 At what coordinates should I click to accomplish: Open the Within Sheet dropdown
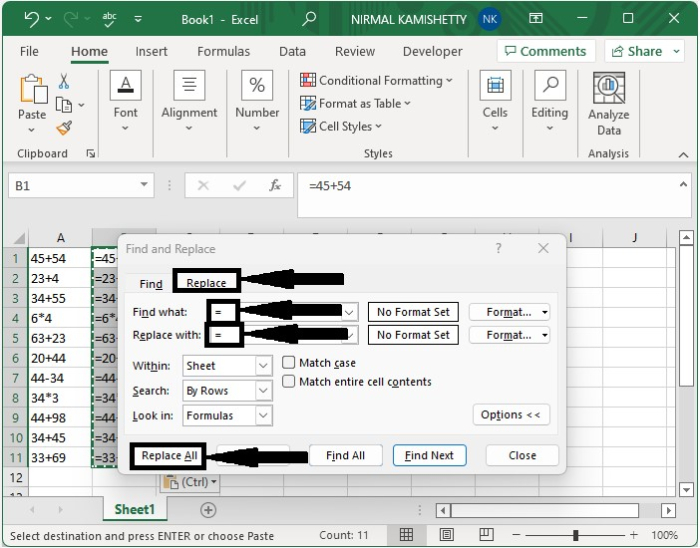click(x=227, y=366)
